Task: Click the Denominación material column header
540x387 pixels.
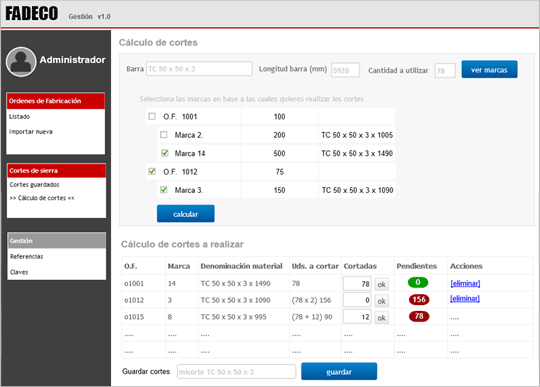Action: [x=241, y=266]
